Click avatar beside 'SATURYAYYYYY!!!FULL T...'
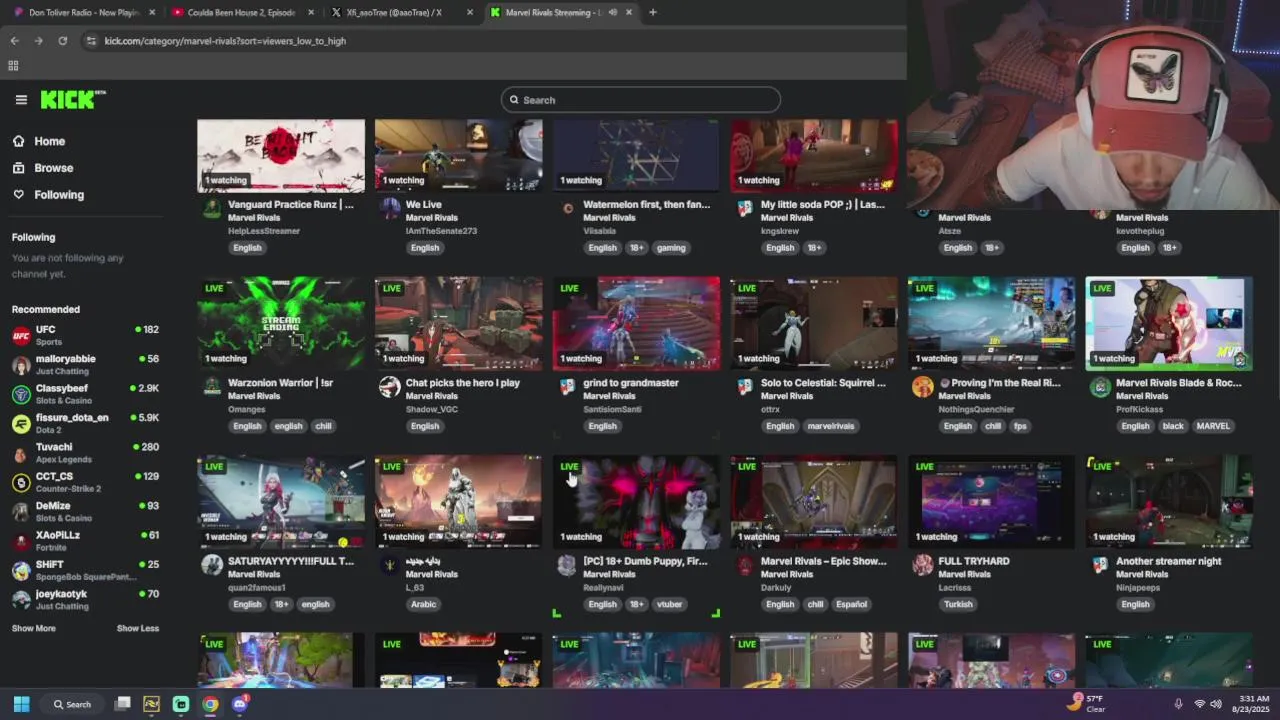 coord(212,565)
